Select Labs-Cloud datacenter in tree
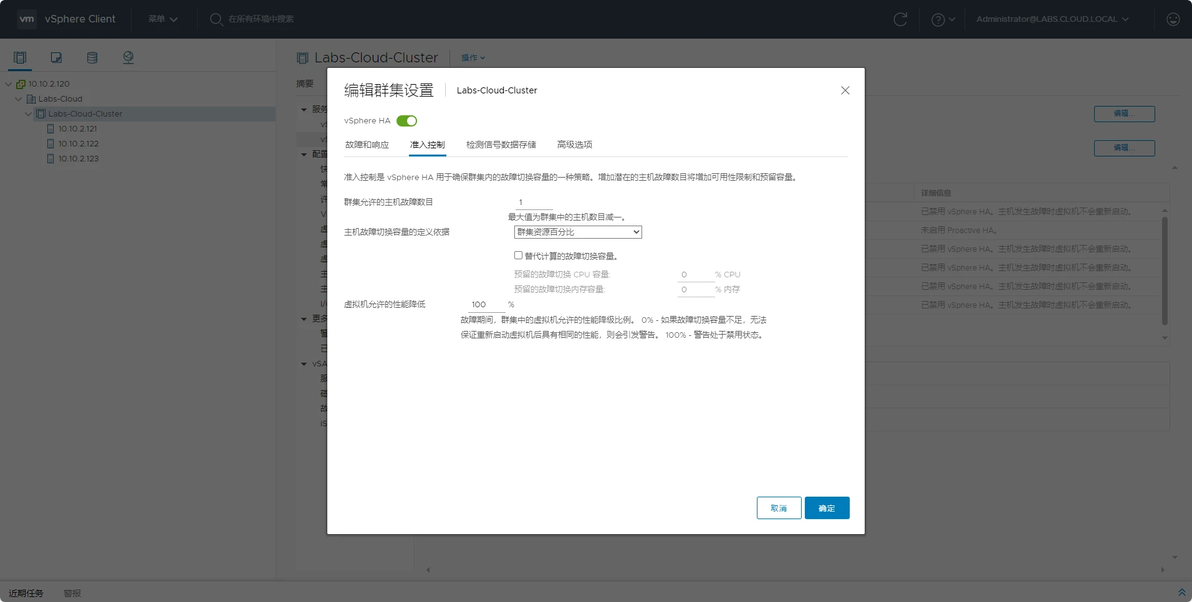1192x602 pixels. click(60, 99)
